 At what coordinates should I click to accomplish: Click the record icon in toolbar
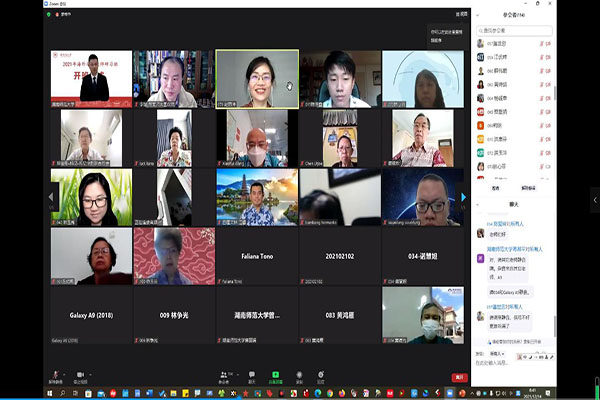pos(298,377)
